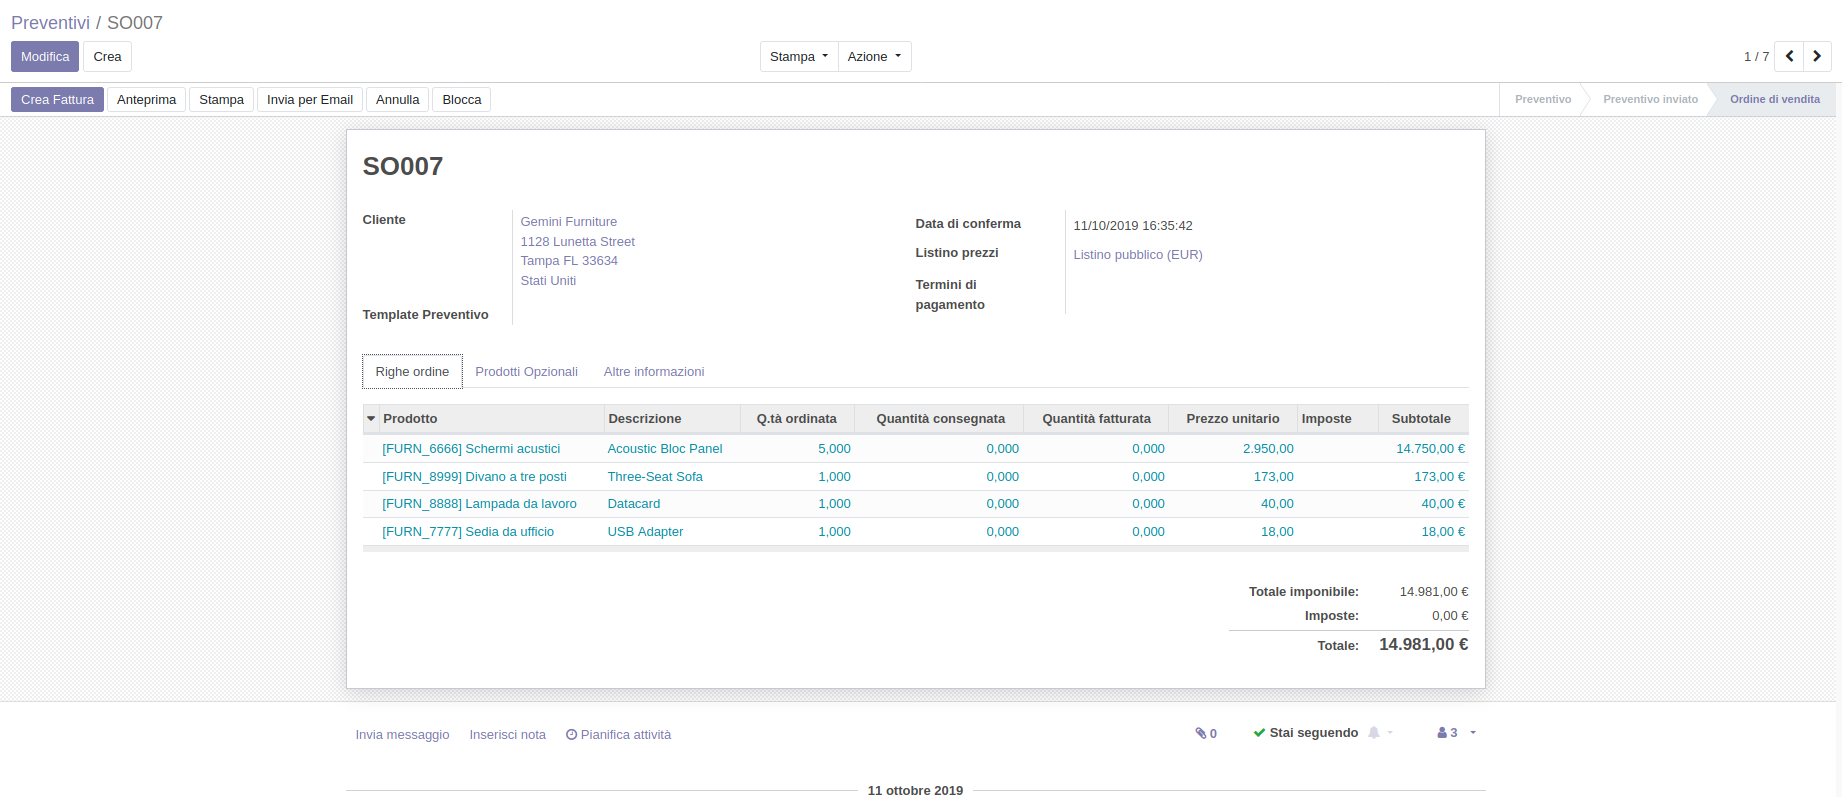Open Listino pubblico (EUR) pricelist link
Image resolution: width=1842 pixels, height=797 pixels.
(x=1138, y=255)
